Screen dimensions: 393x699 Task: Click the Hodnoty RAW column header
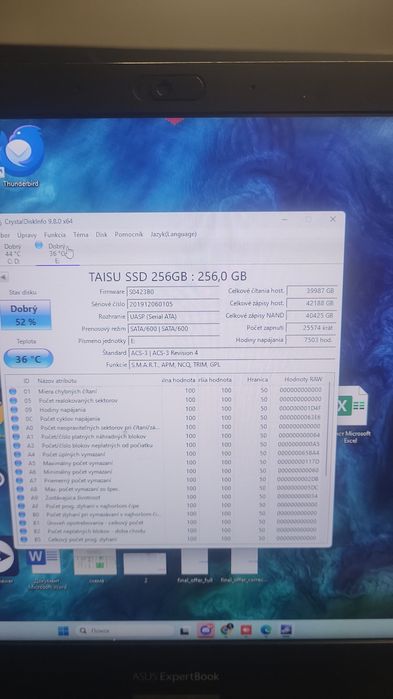303,379
